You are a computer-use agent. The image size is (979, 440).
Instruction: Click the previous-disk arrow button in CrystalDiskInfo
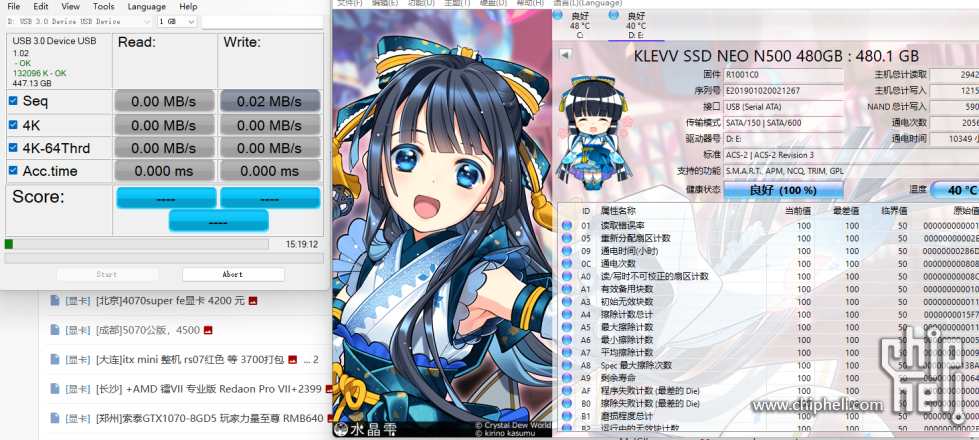(x=566, y=55)
